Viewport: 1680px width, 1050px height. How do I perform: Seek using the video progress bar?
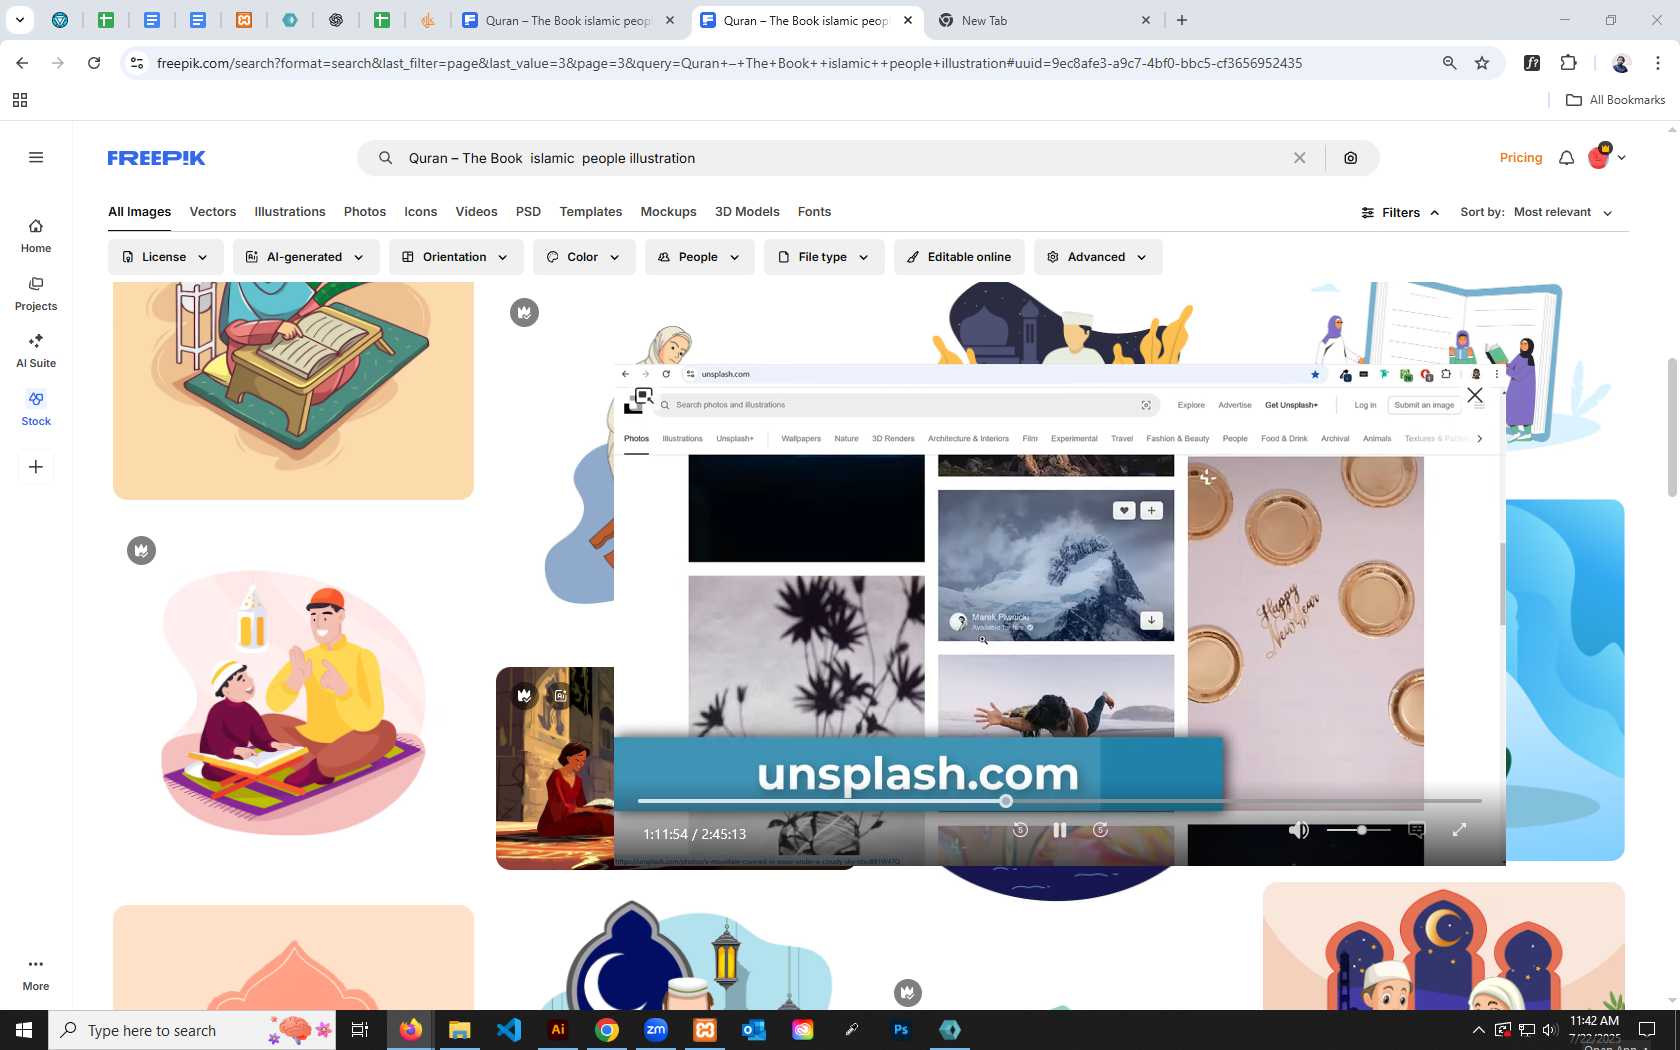pyautogui.click(x=1059, y=801)
